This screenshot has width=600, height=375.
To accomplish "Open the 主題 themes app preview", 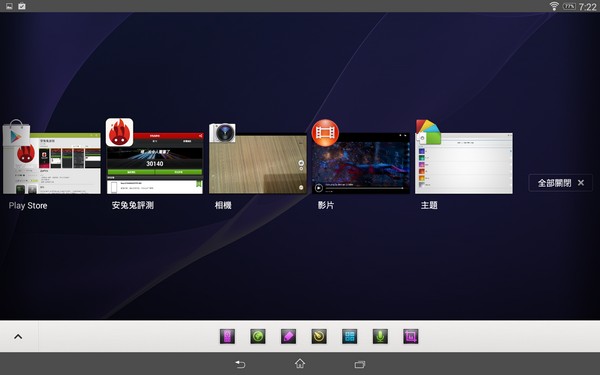I will click(464, 163).
